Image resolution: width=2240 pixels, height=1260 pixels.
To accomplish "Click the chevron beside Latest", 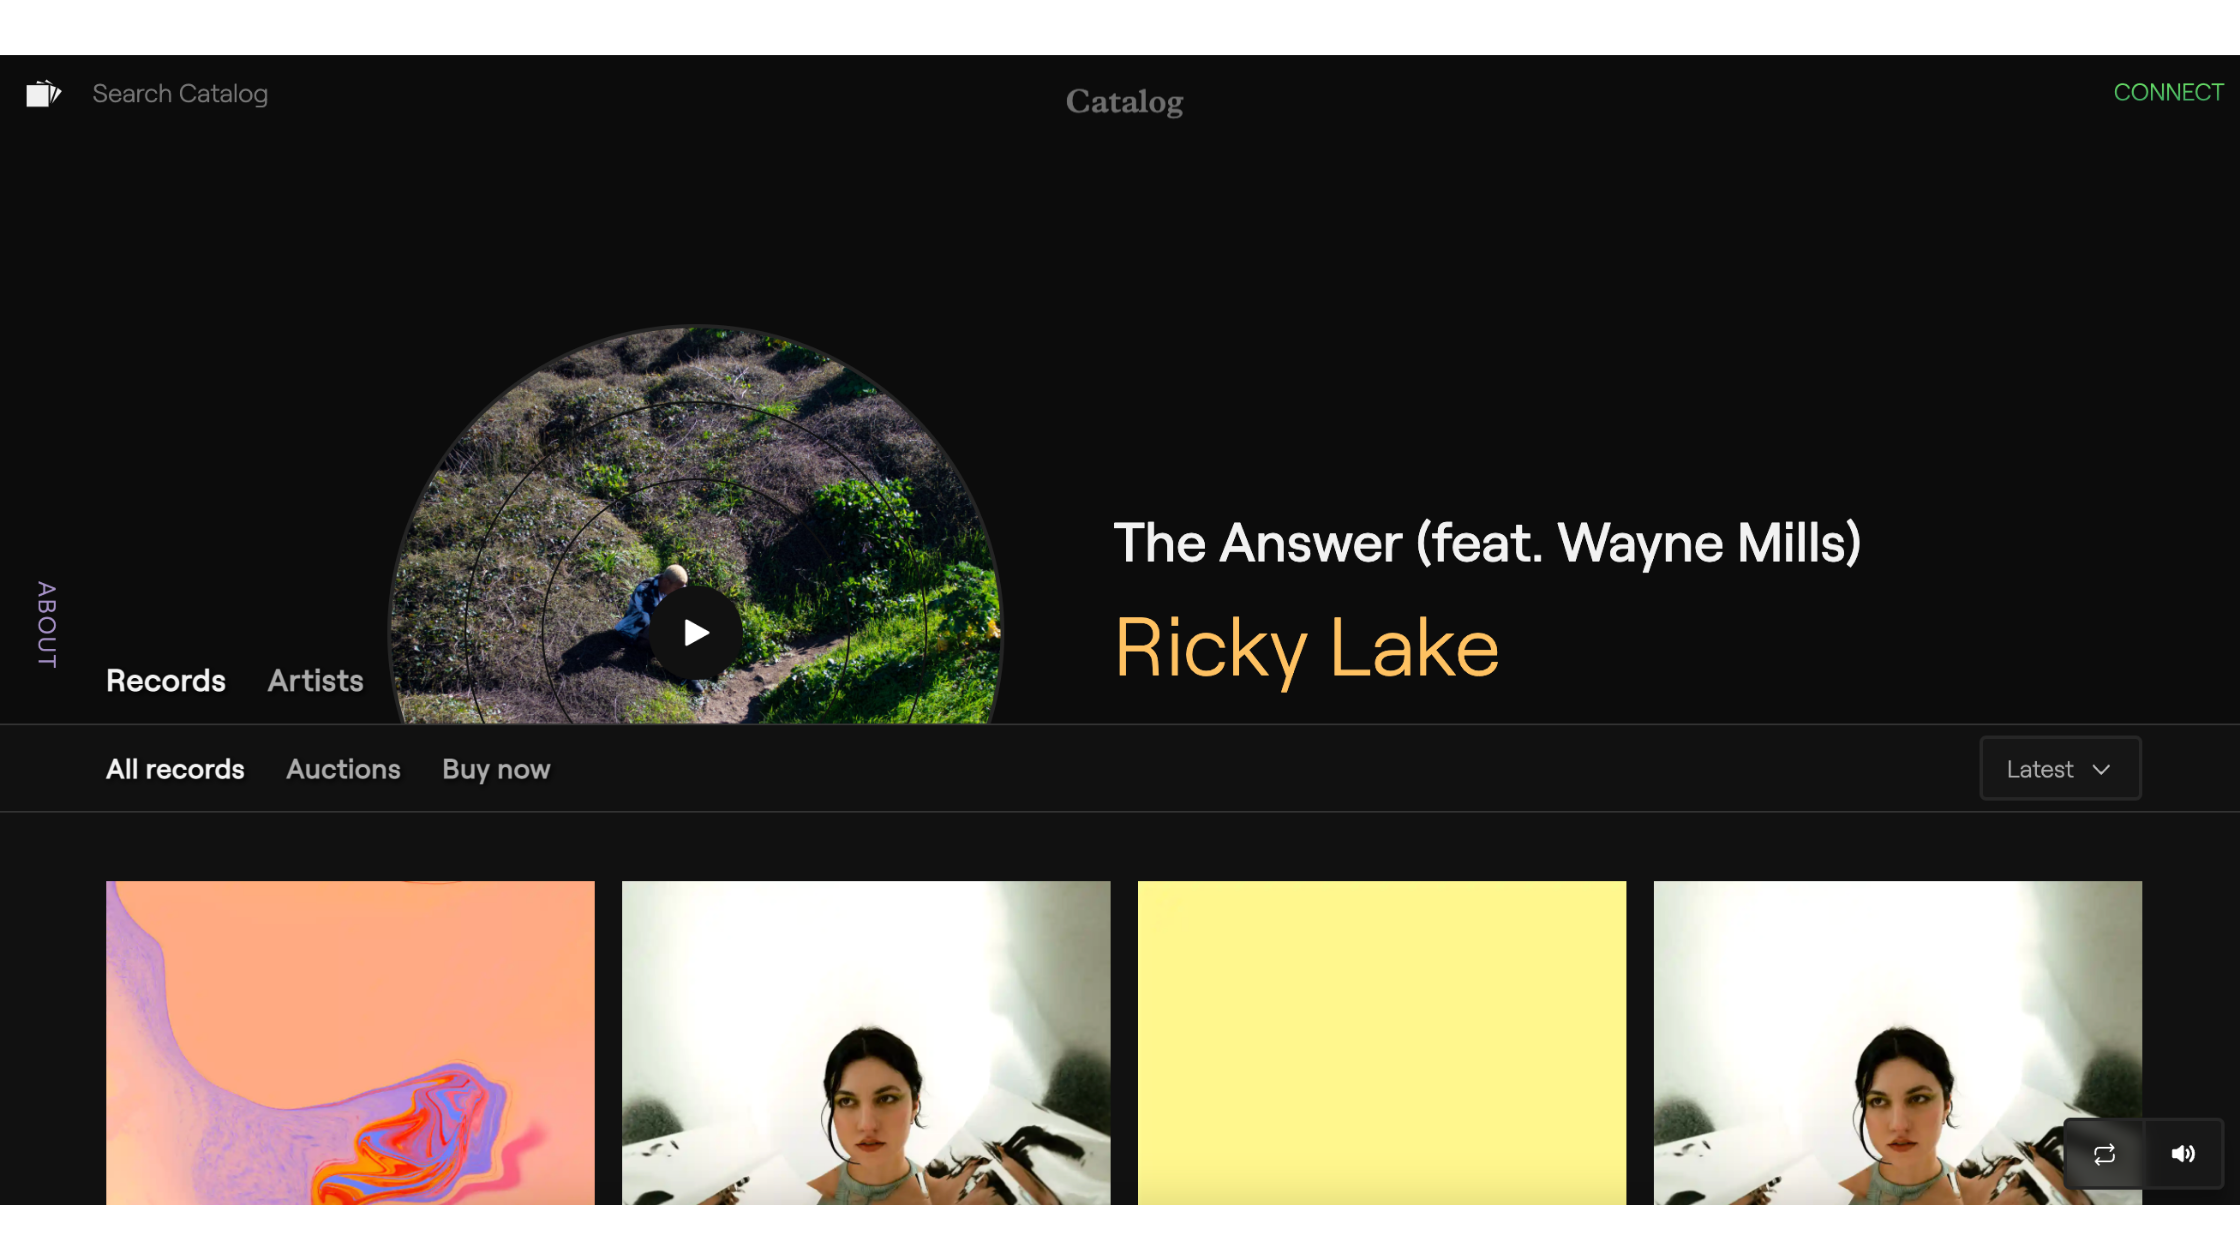I will [x=2101, y=769].
